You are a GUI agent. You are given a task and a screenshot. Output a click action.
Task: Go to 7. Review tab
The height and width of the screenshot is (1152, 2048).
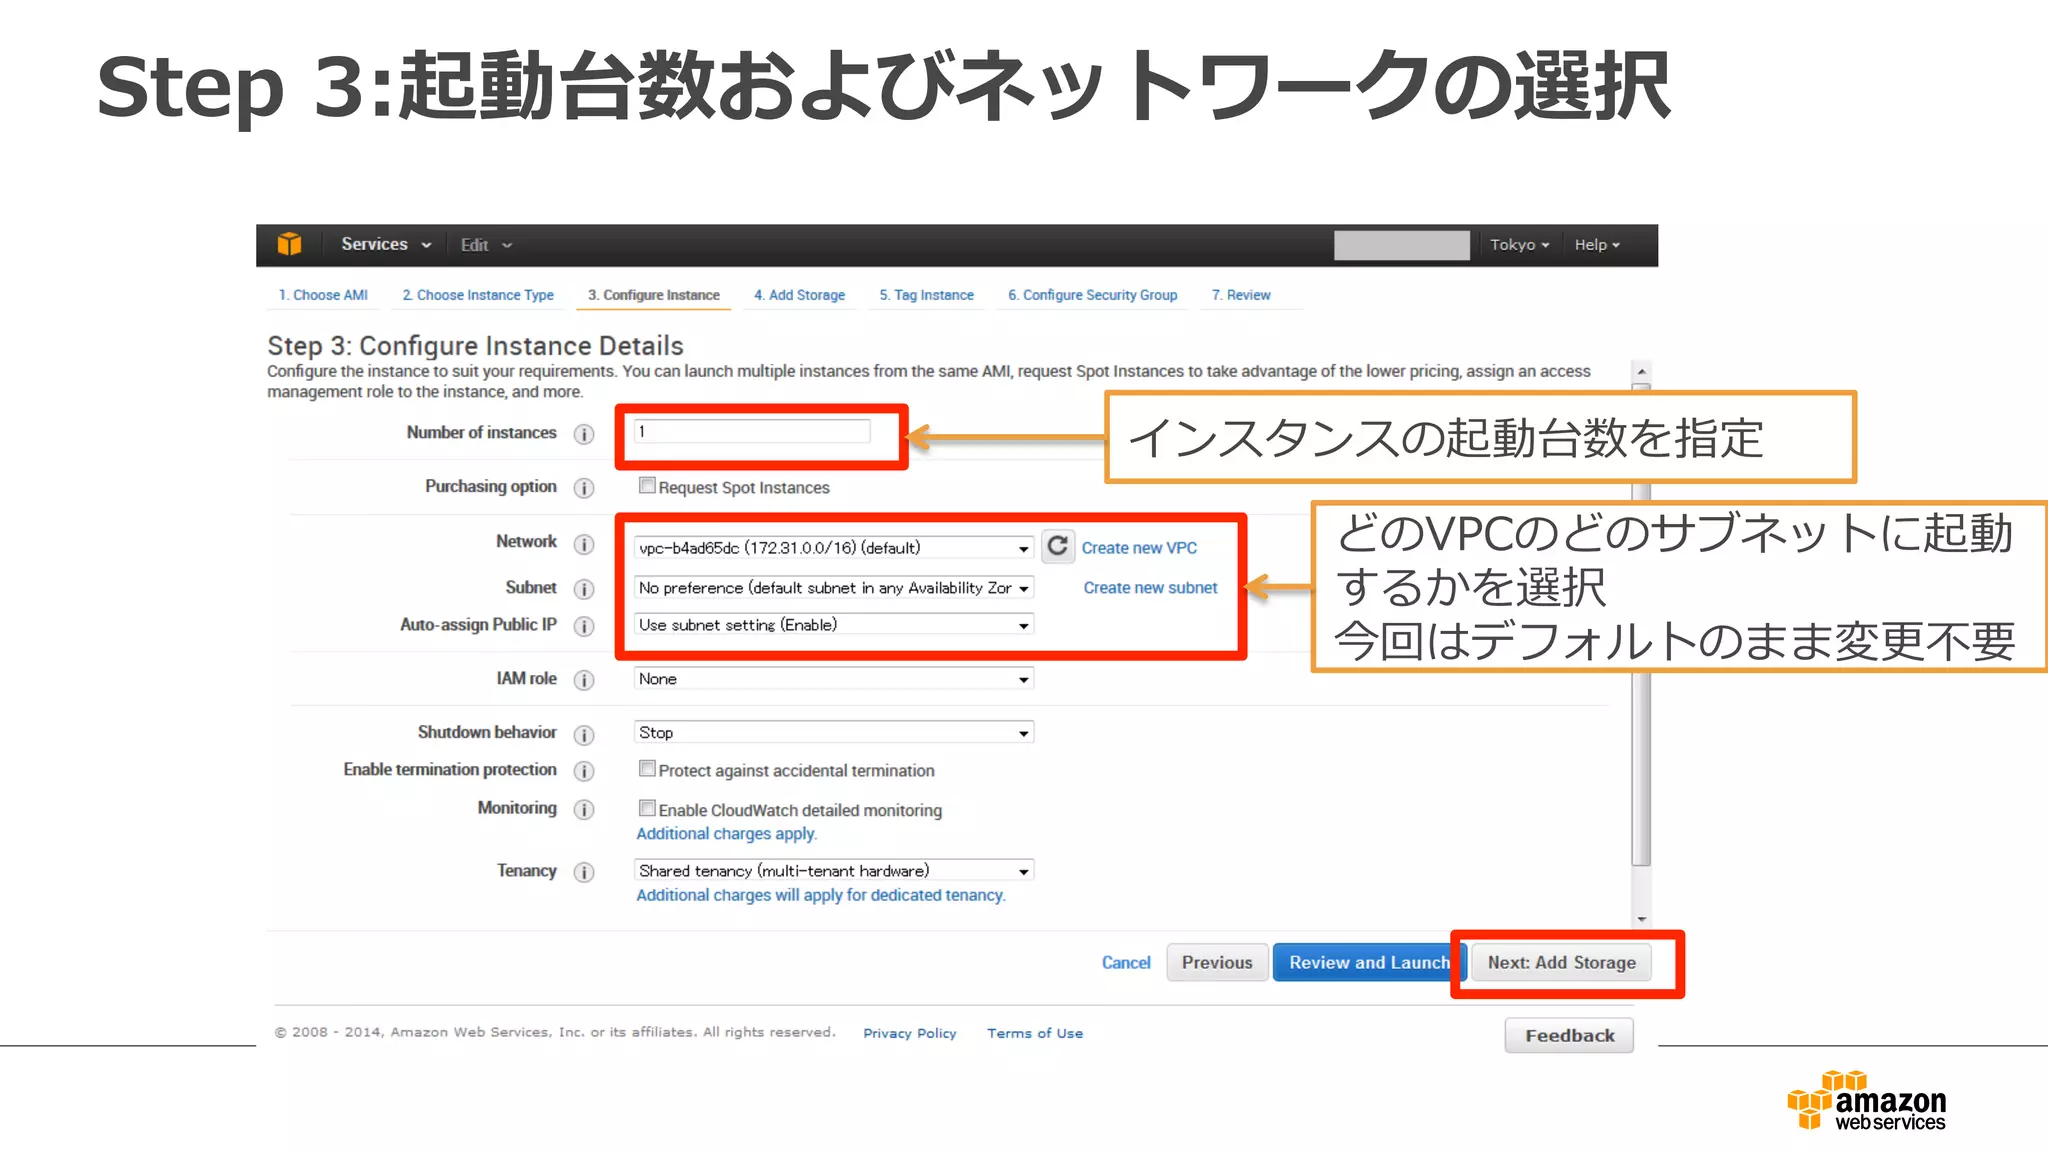click(x=1241, y=295)
